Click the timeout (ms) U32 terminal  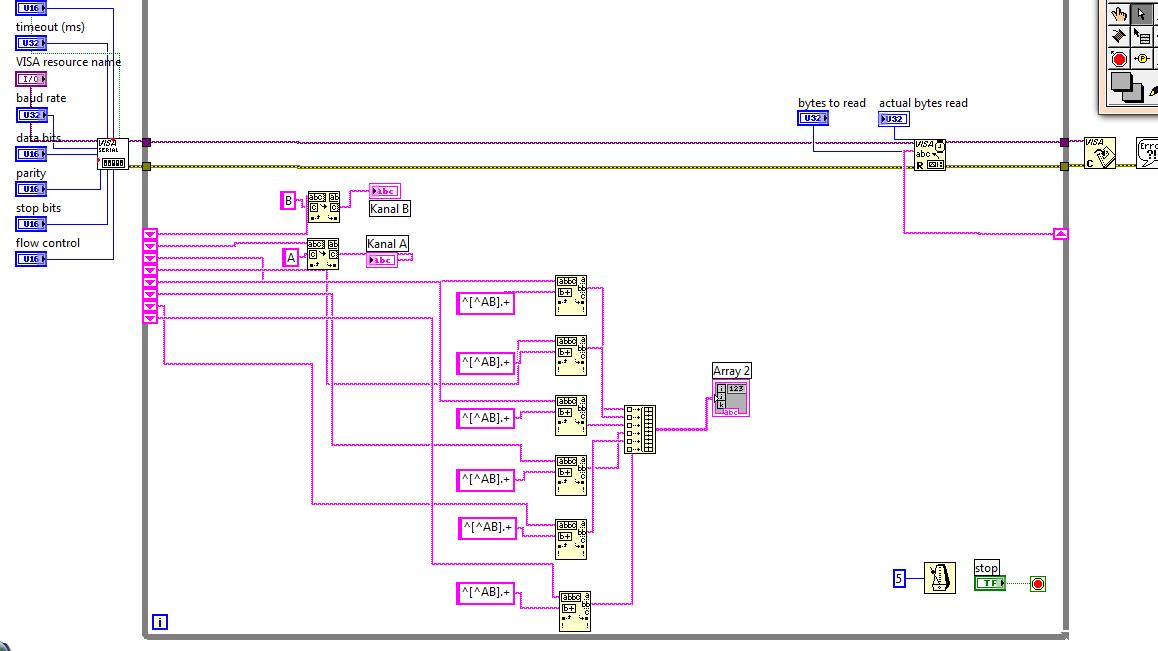(x=31, y=43)
